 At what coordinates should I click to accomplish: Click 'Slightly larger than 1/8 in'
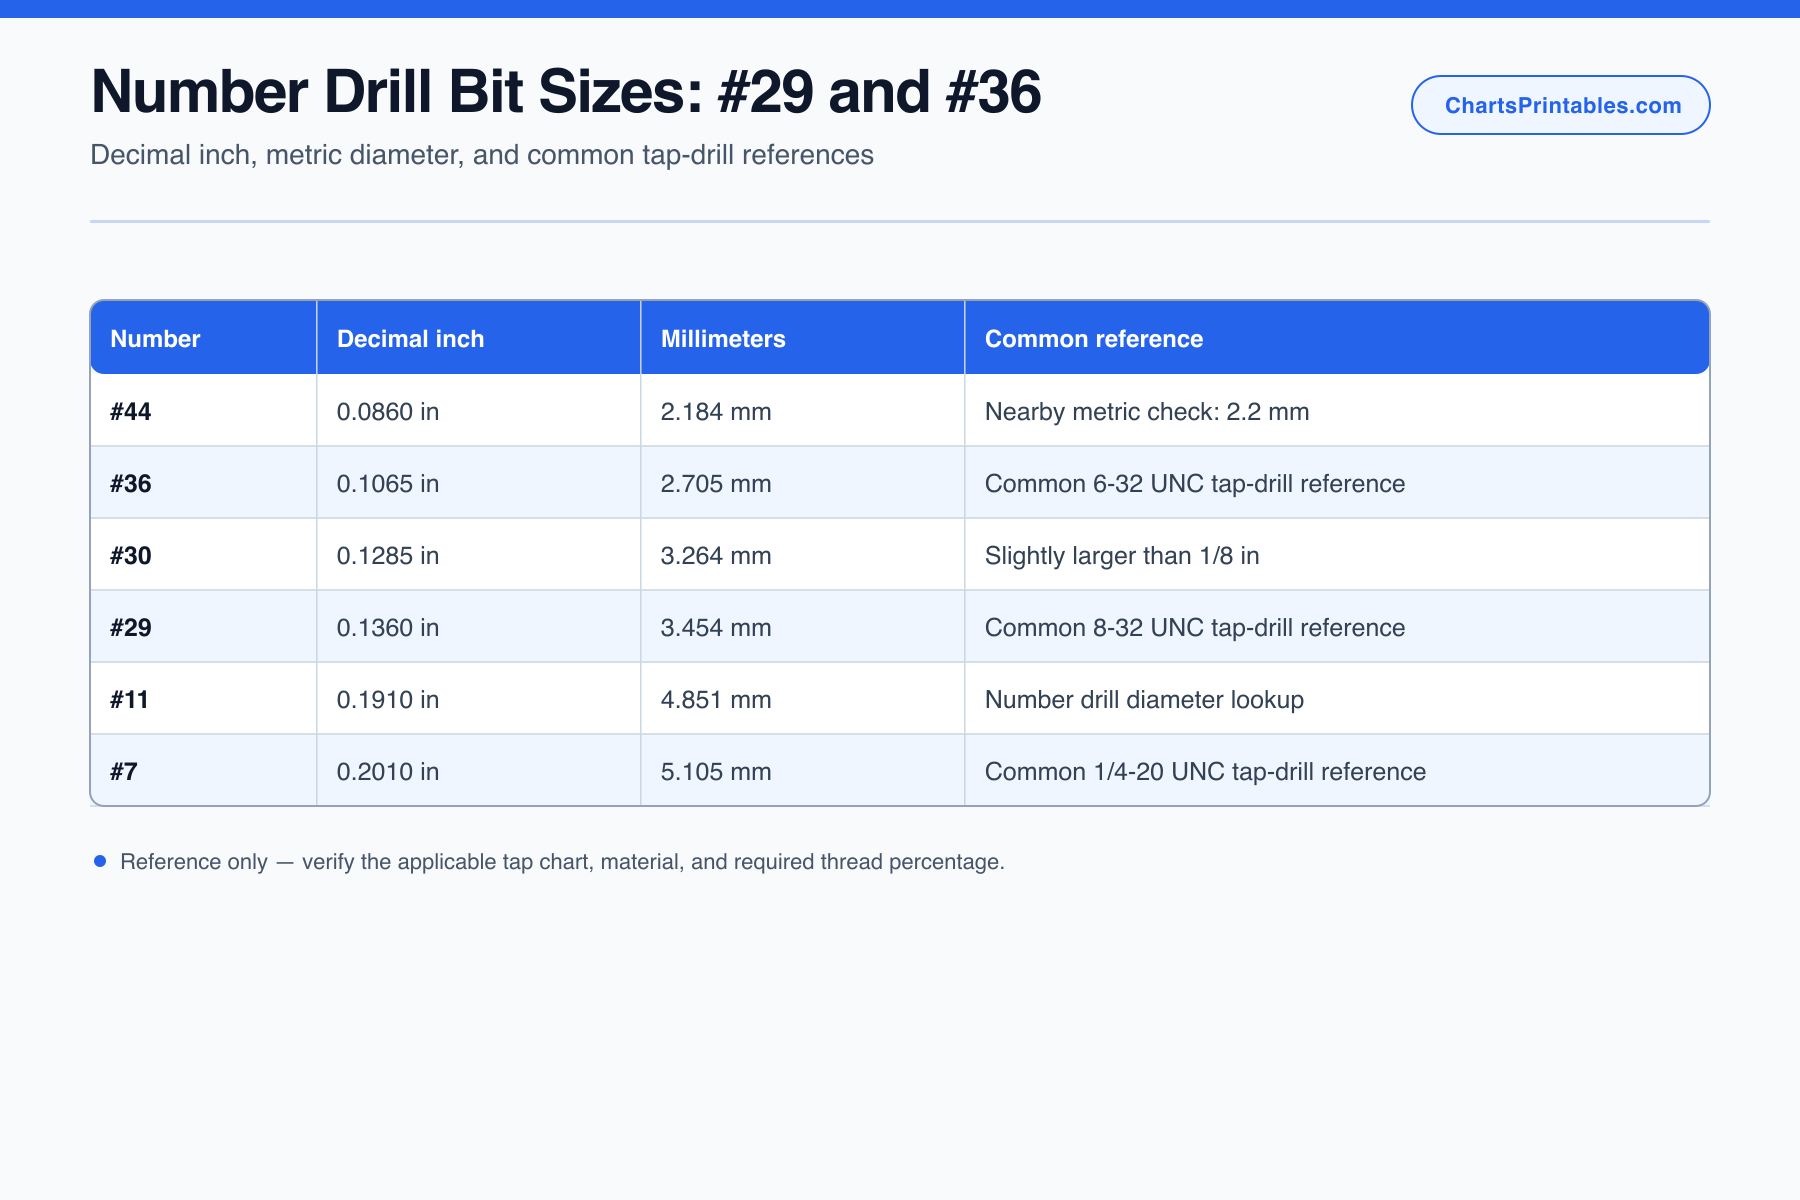click(1122, 556)
